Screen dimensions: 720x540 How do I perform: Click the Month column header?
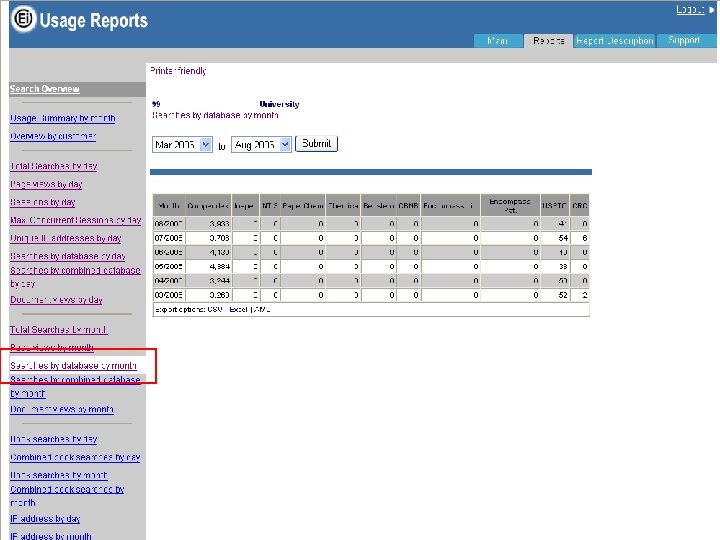169,206
